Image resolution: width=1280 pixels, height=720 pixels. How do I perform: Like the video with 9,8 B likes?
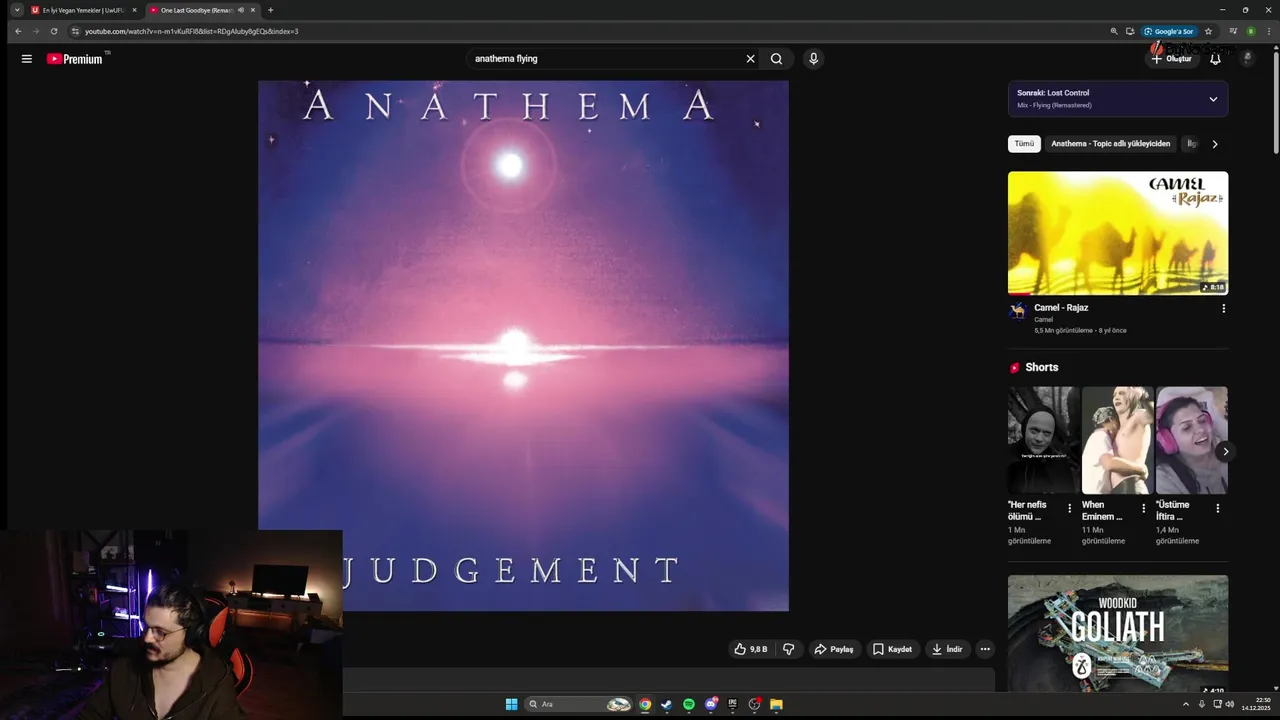[x=751, y=649]
